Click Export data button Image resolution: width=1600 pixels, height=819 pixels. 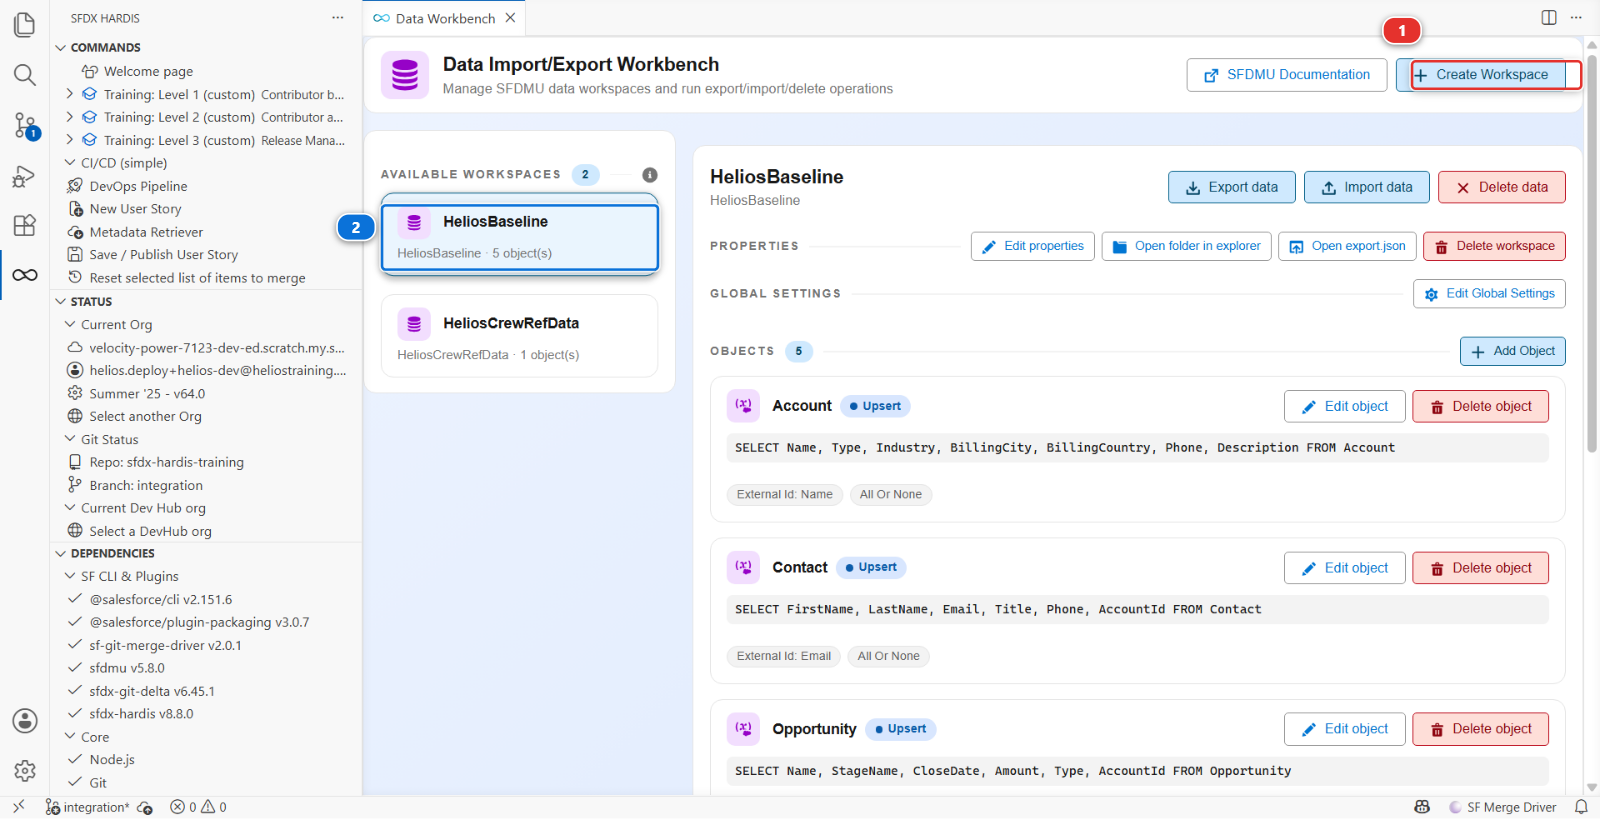click(1232, 187)
